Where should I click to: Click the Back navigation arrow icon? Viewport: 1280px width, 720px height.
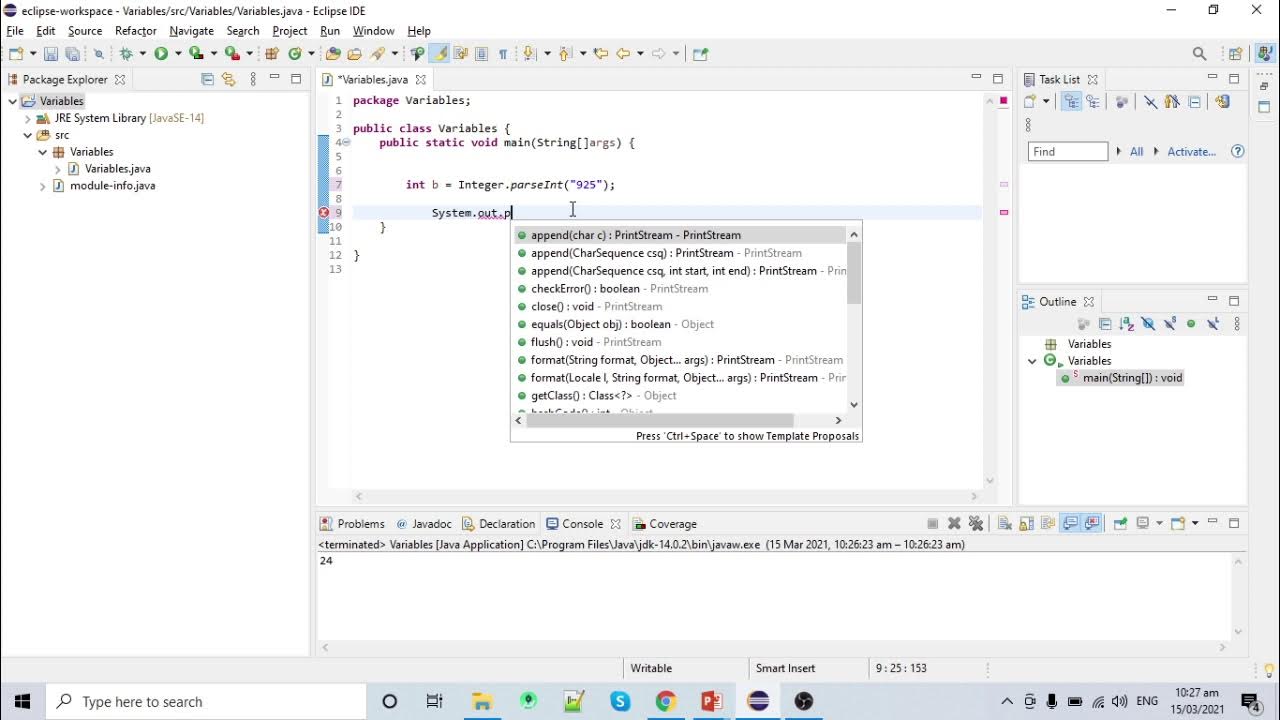pyautogui.click(x=623, y=54)
